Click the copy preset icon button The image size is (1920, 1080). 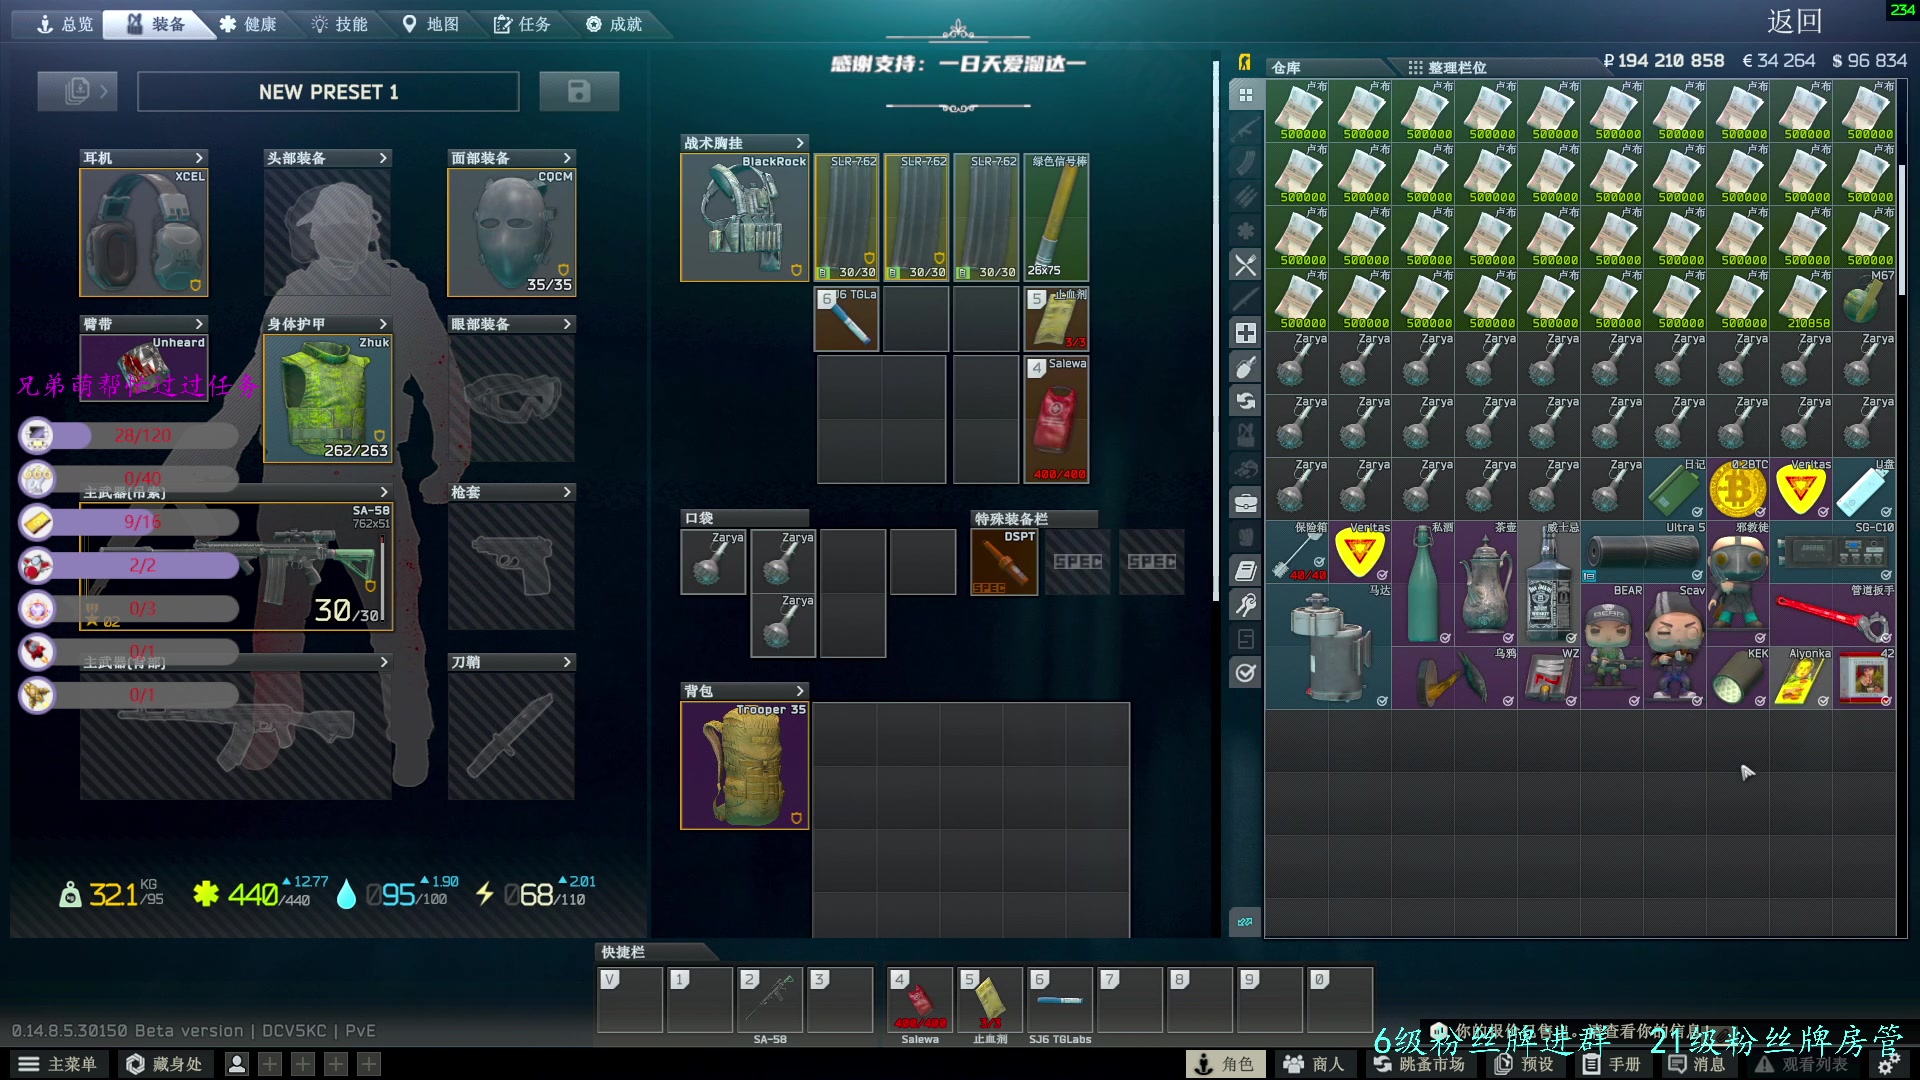click(77, 91)
